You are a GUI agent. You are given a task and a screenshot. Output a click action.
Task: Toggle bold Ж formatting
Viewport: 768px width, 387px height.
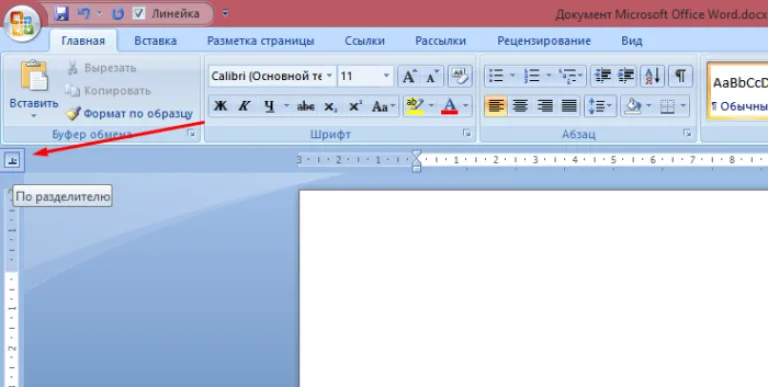click(220, 106)
